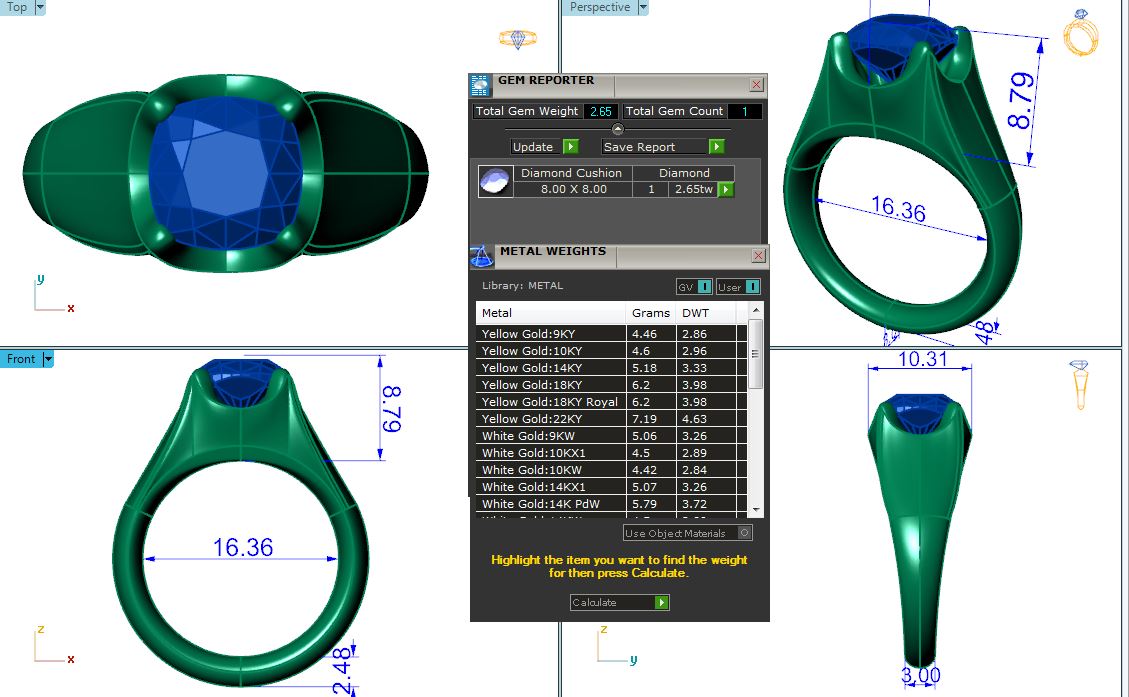Screen dimensions: 1129x697
Task: Click the Diamond Cushion gem thumbnail
Action: click(495, 181)
